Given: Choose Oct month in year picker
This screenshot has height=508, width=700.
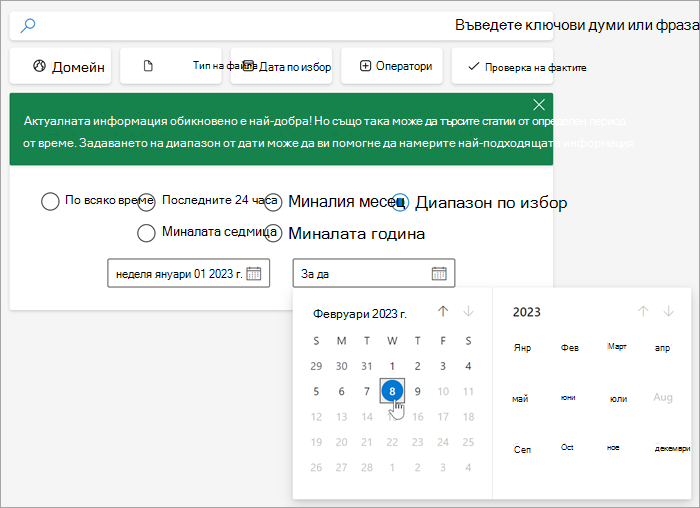Looking at the screenshot, I should tap(567, 447).
